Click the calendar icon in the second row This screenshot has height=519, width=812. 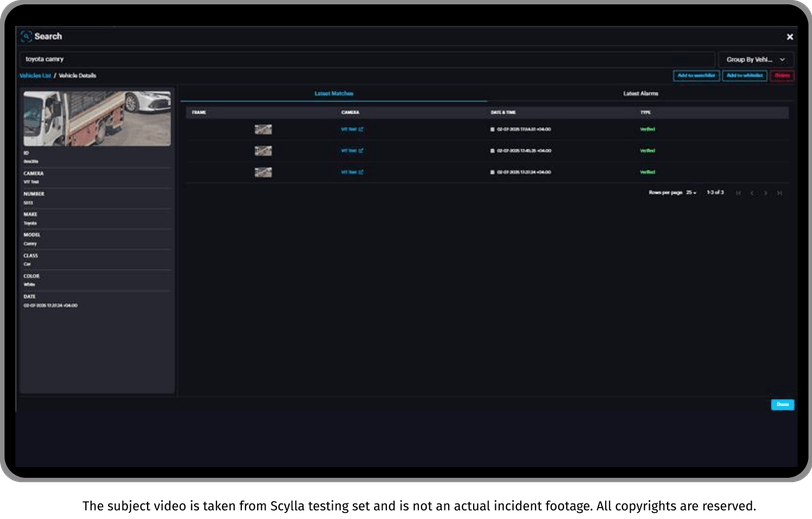492,151
